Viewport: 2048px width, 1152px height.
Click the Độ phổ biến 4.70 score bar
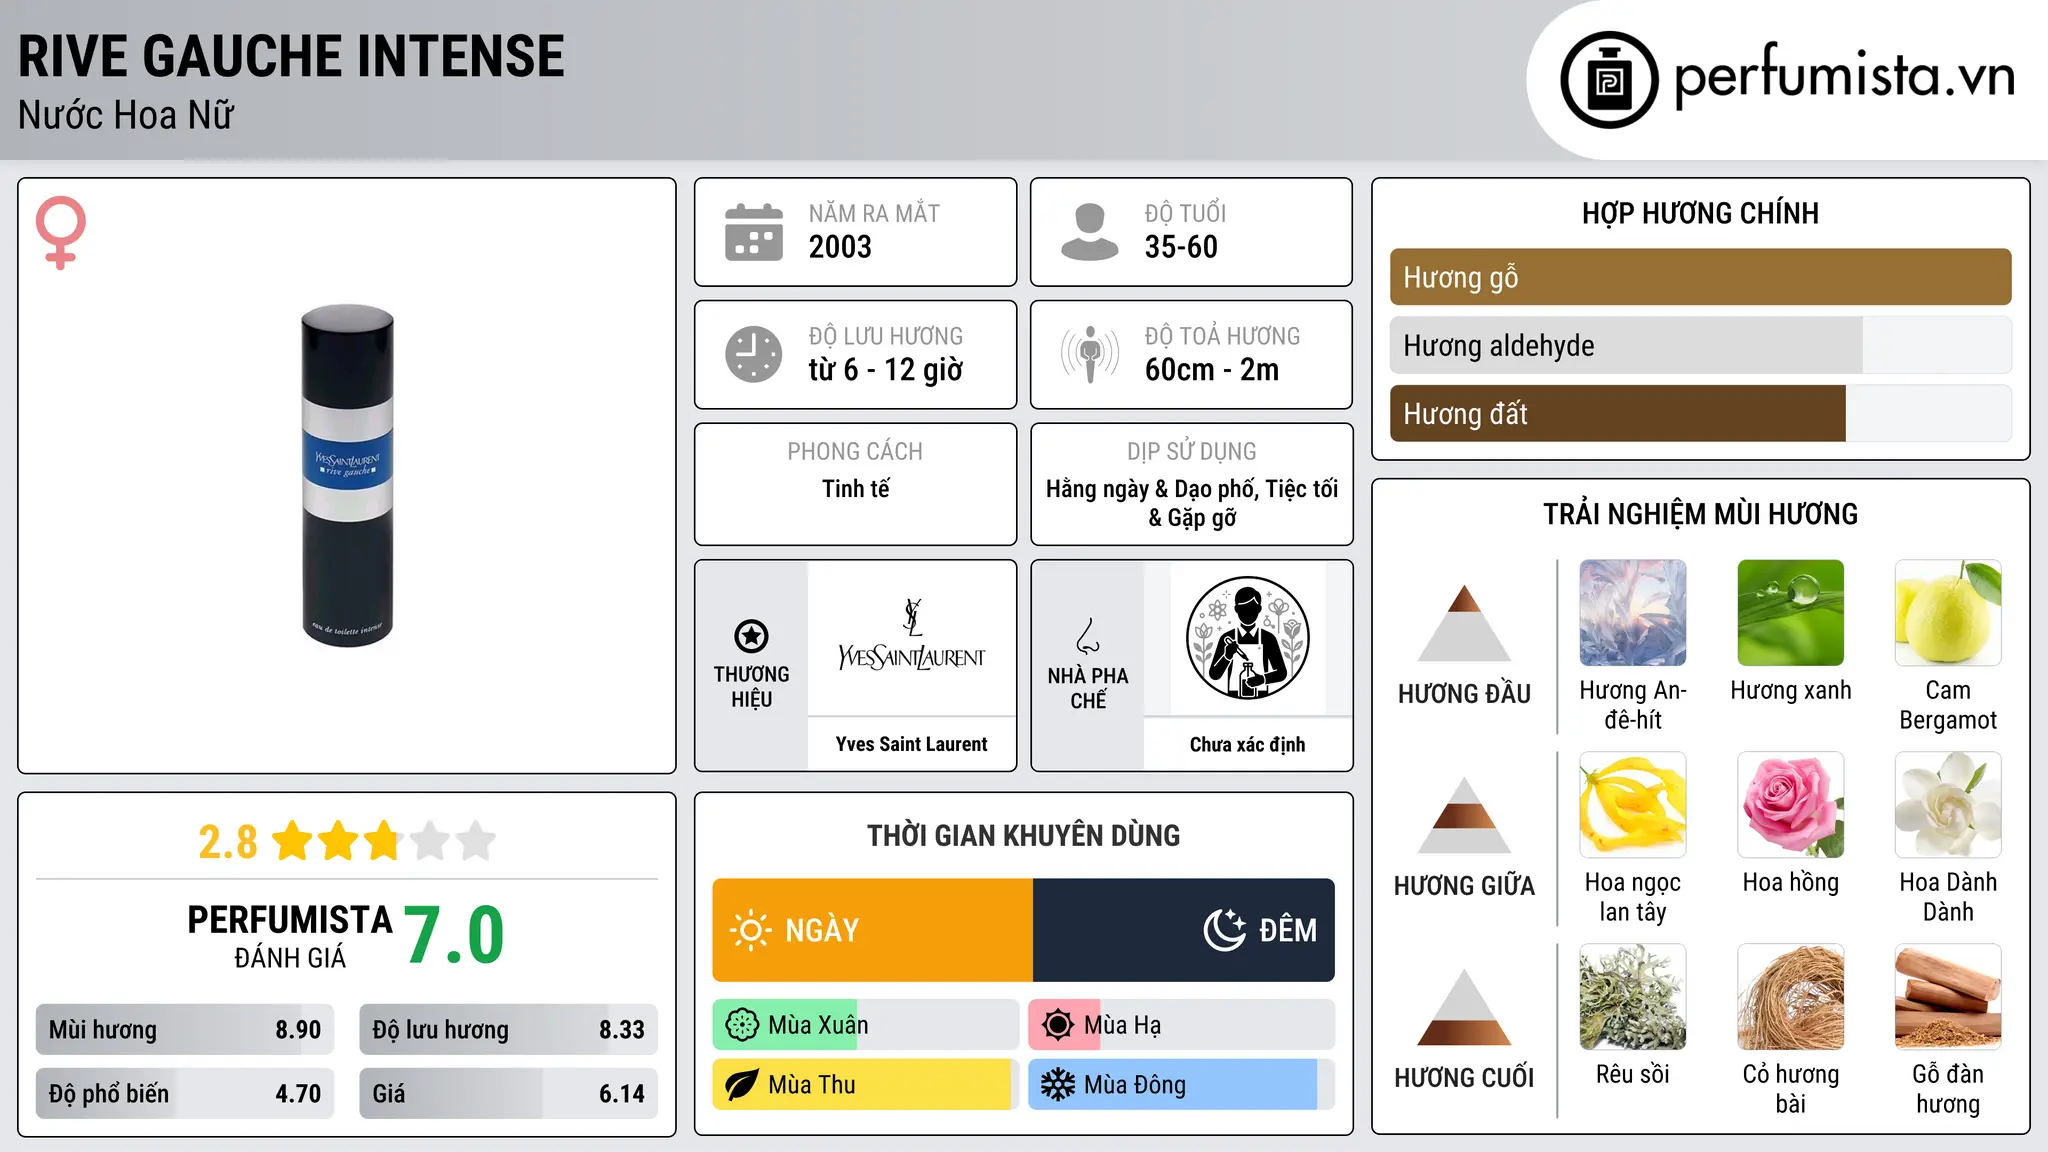point(185,1093)
